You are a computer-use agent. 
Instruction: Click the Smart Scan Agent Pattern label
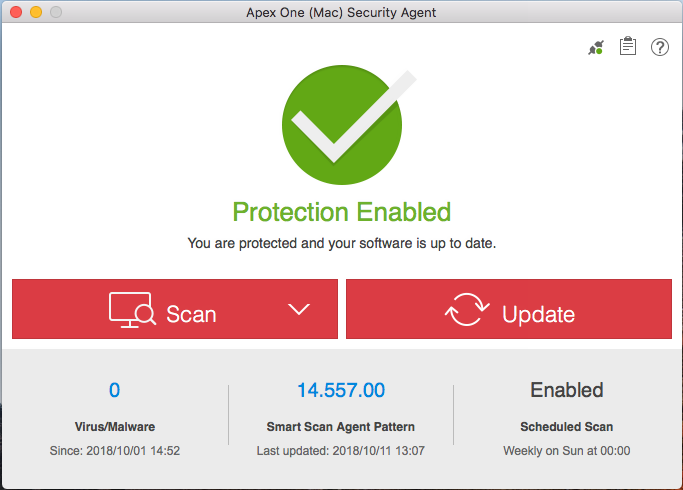coord(341,427)
